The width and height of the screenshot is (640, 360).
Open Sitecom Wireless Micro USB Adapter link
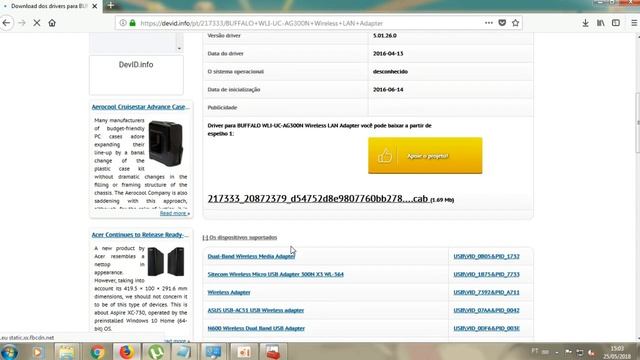pos(276,274)
